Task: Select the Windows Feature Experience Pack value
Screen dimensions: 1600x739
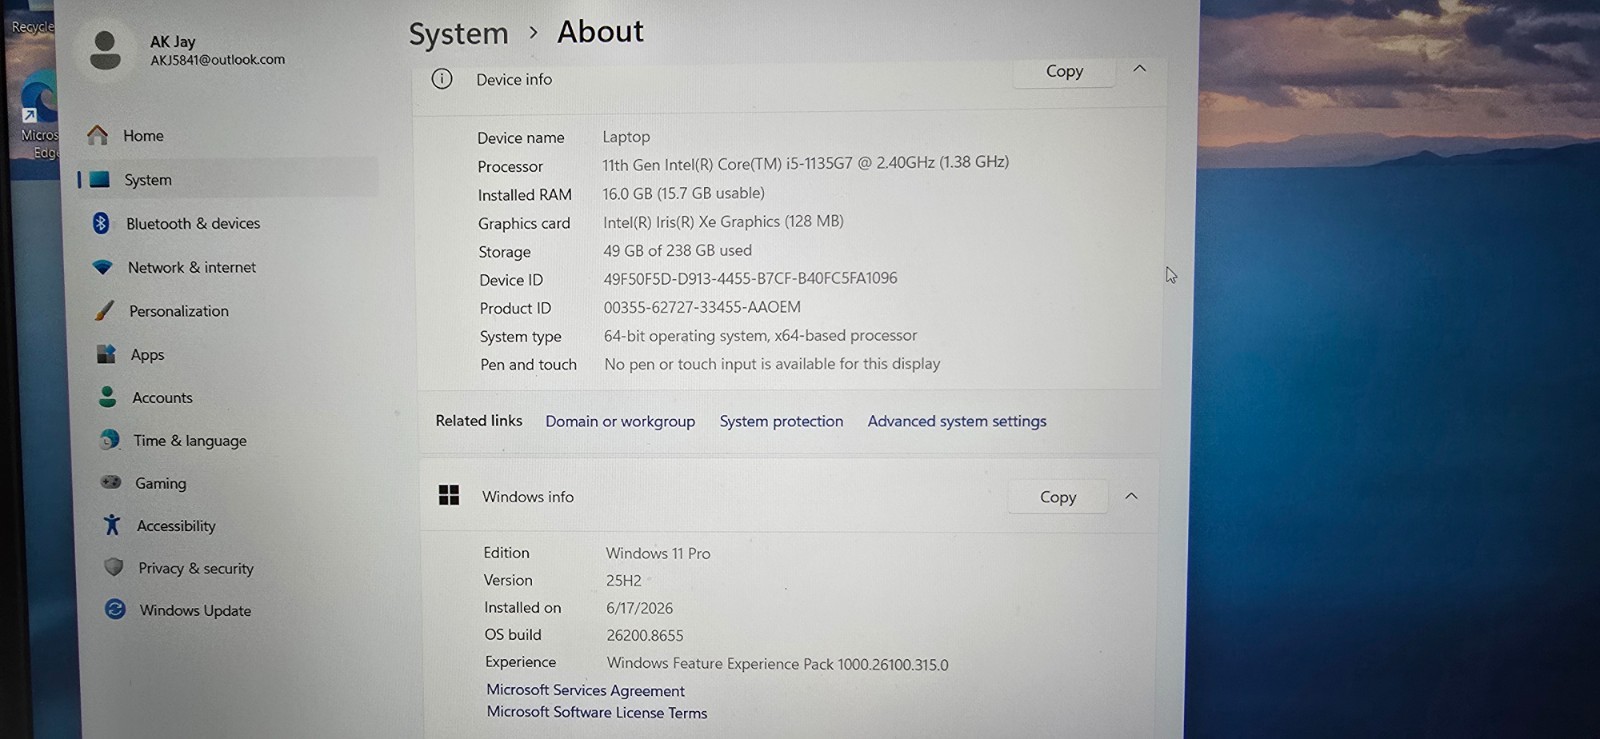Action: 777,663
